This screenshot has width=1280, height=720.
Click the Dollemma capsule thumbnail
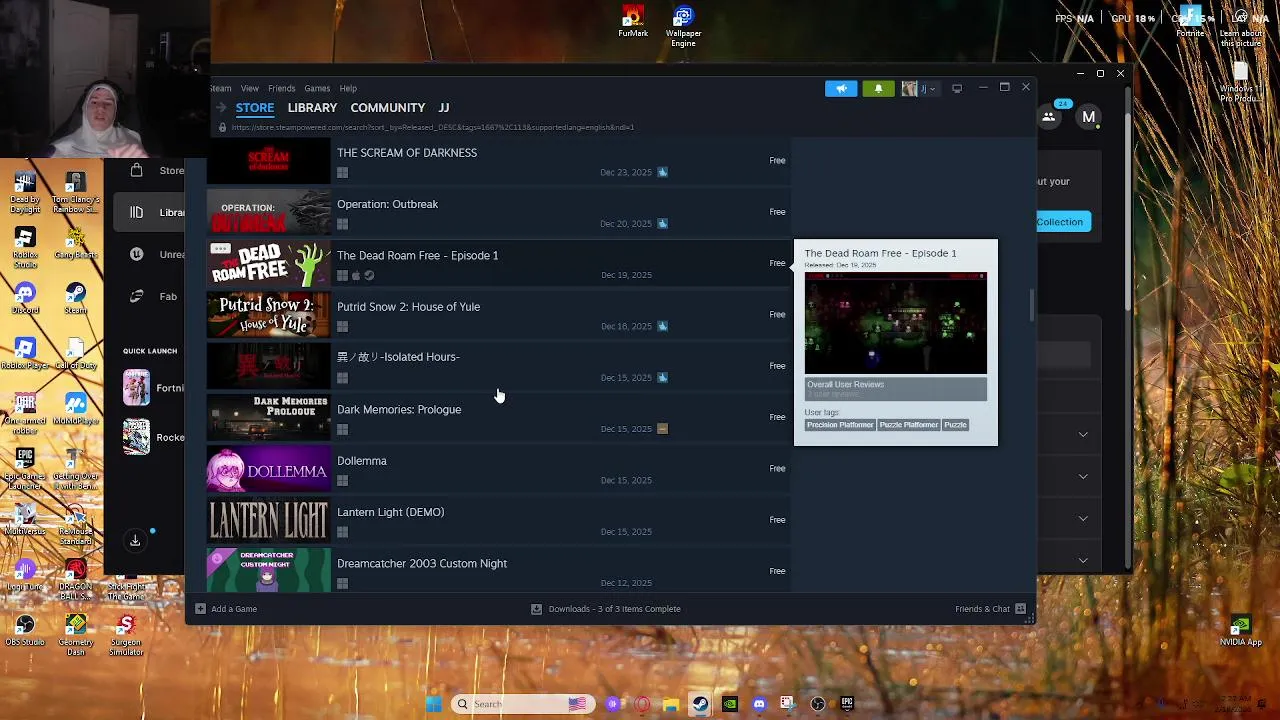(268, 469)
